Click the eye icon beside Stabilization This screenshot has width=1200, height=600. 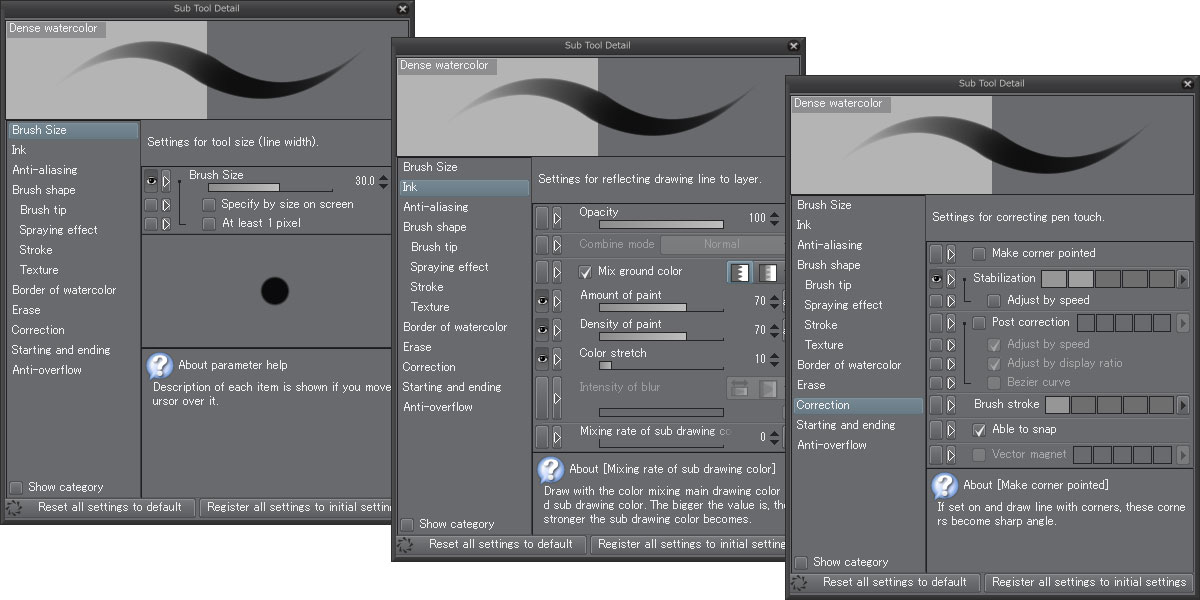click(936, 280)
